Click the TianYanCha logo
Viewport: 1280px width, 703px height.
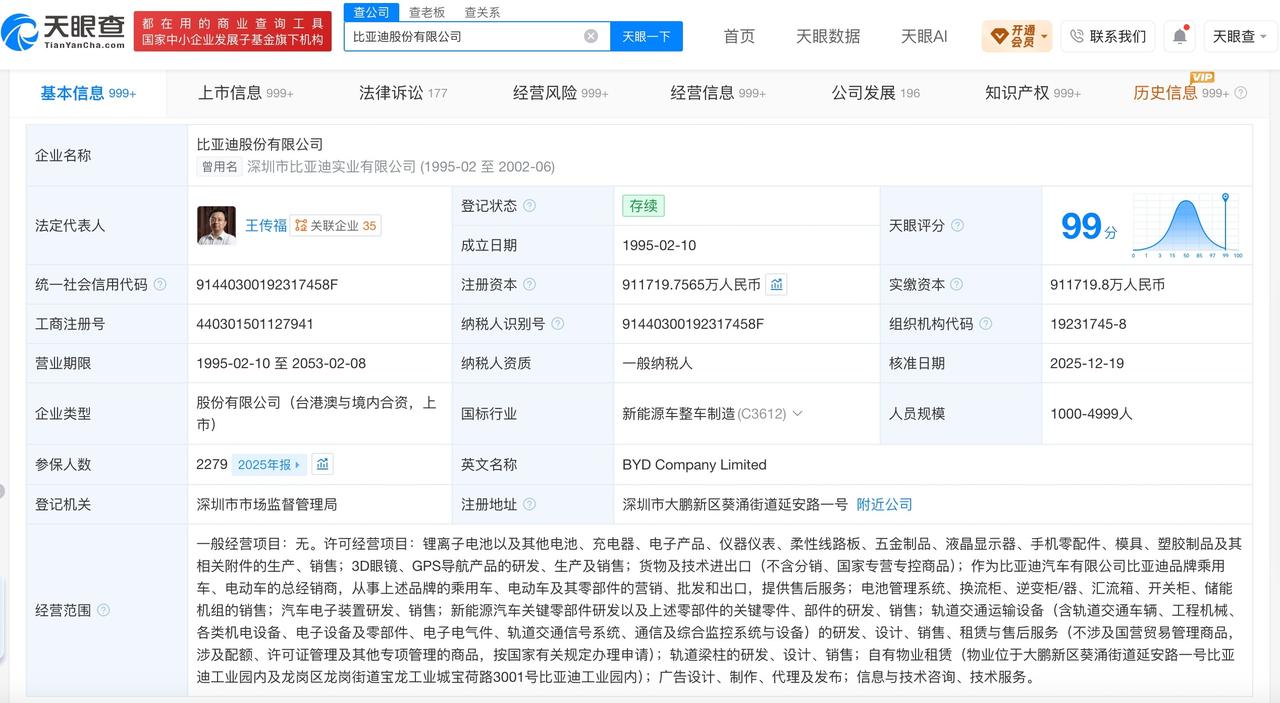tap(64, 32)
